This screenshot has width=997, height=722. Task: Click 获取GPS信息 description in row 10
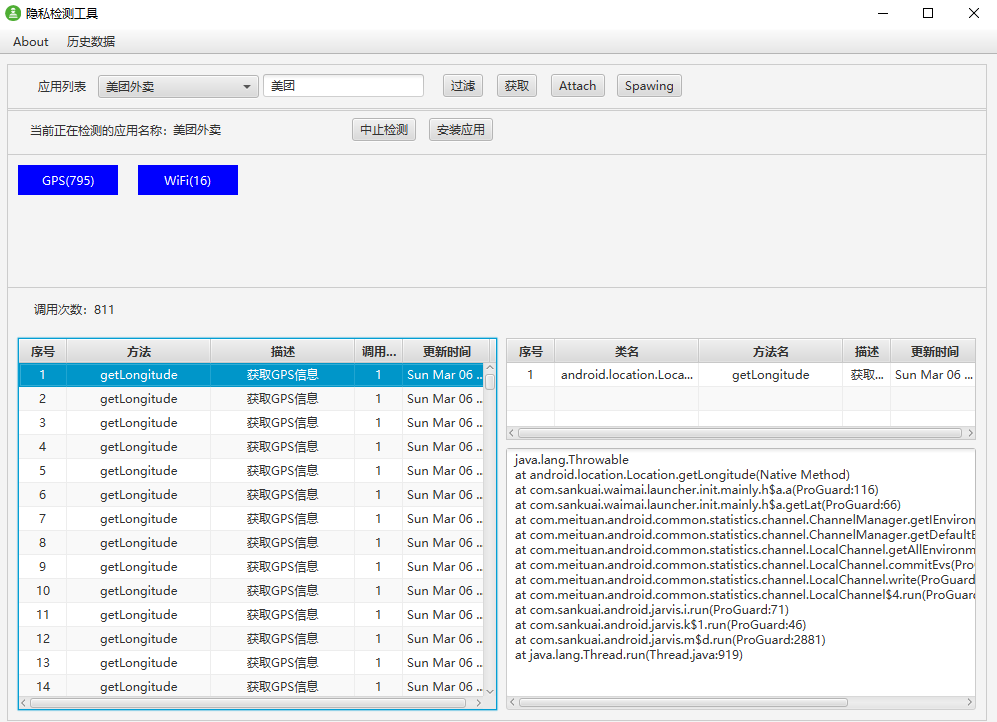[282, 591]
